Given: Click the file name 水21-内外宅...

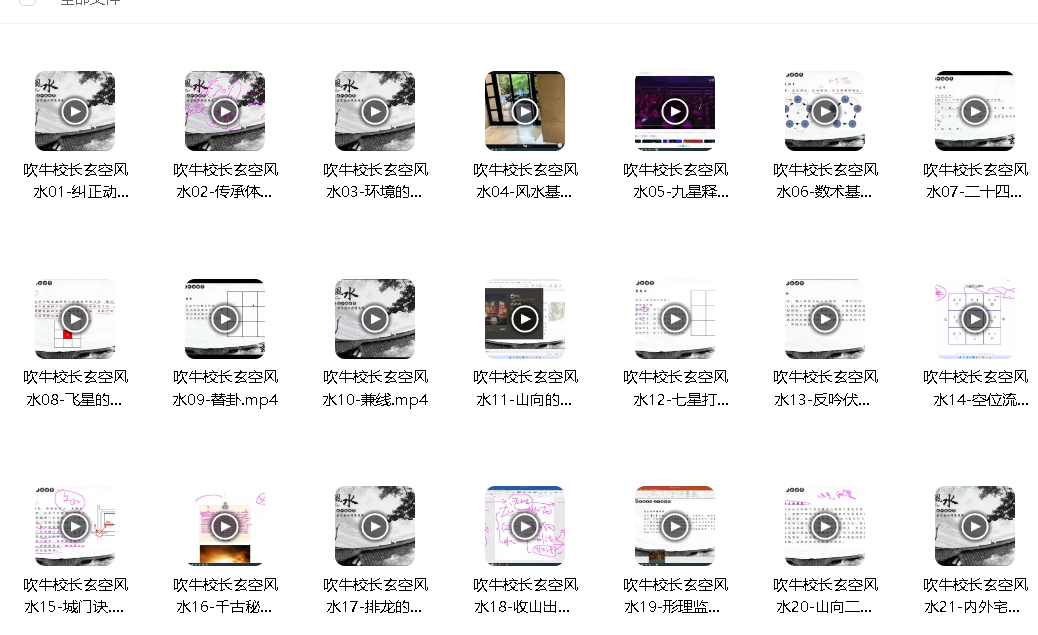Looking at the screenshot, I should click(x=975, y=595).
